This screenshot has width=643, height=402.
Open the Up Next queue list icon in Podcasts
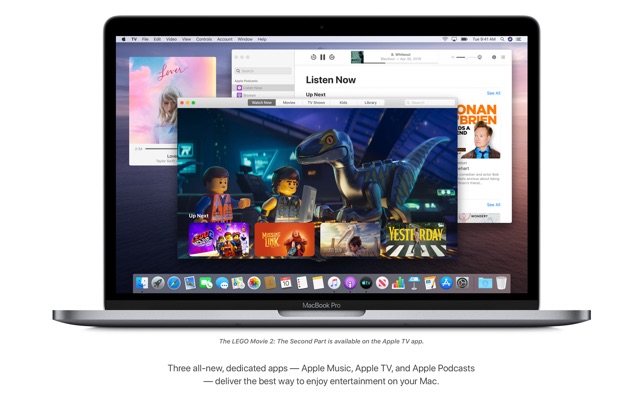tap(503, 57)
